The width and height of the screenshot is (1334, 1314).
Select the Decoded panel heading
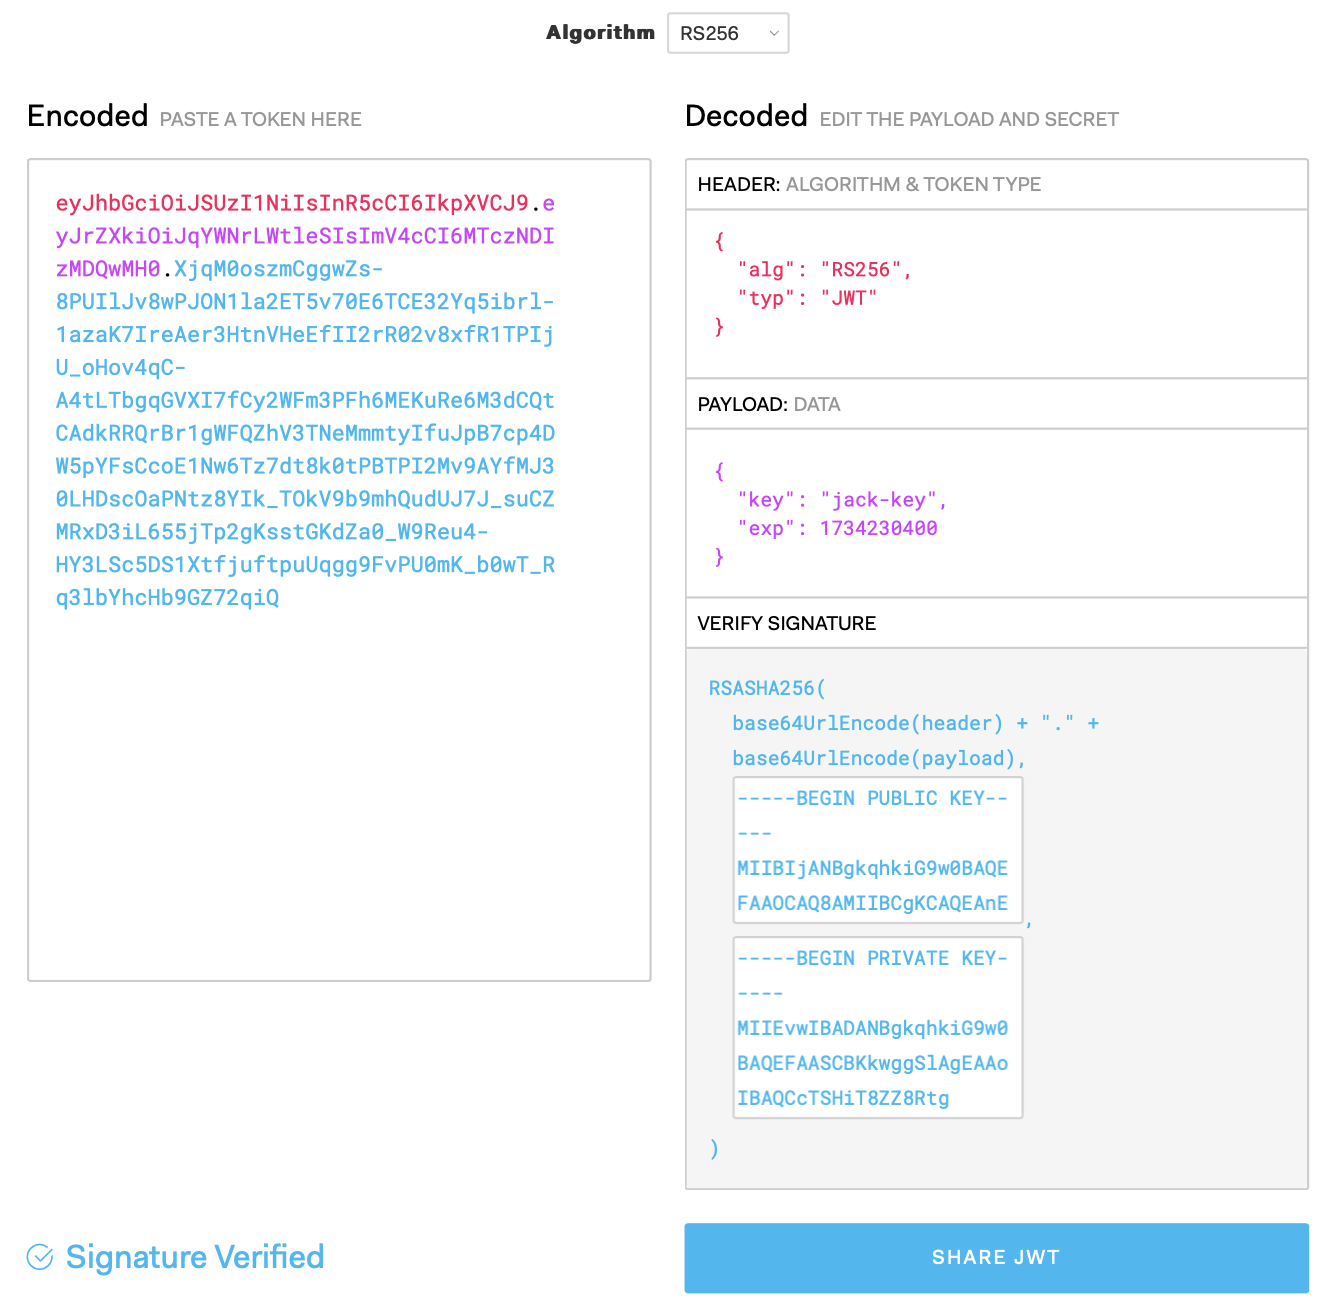click(x=746, y=116)
